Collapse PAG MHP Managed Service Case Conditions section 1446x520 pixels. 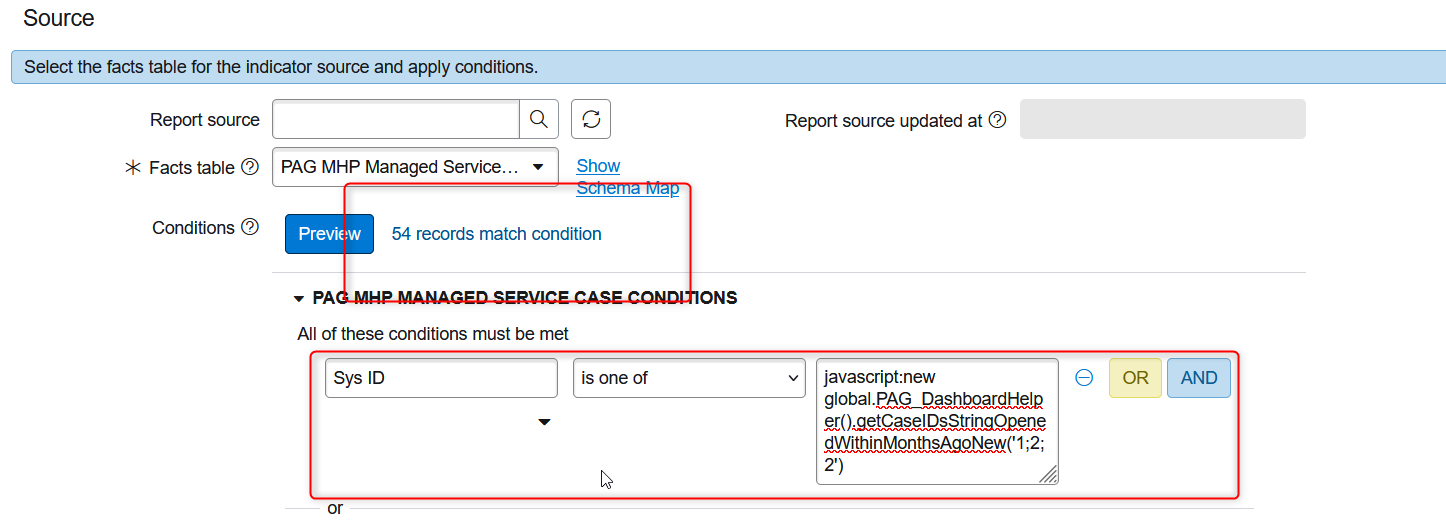[298, 298]
